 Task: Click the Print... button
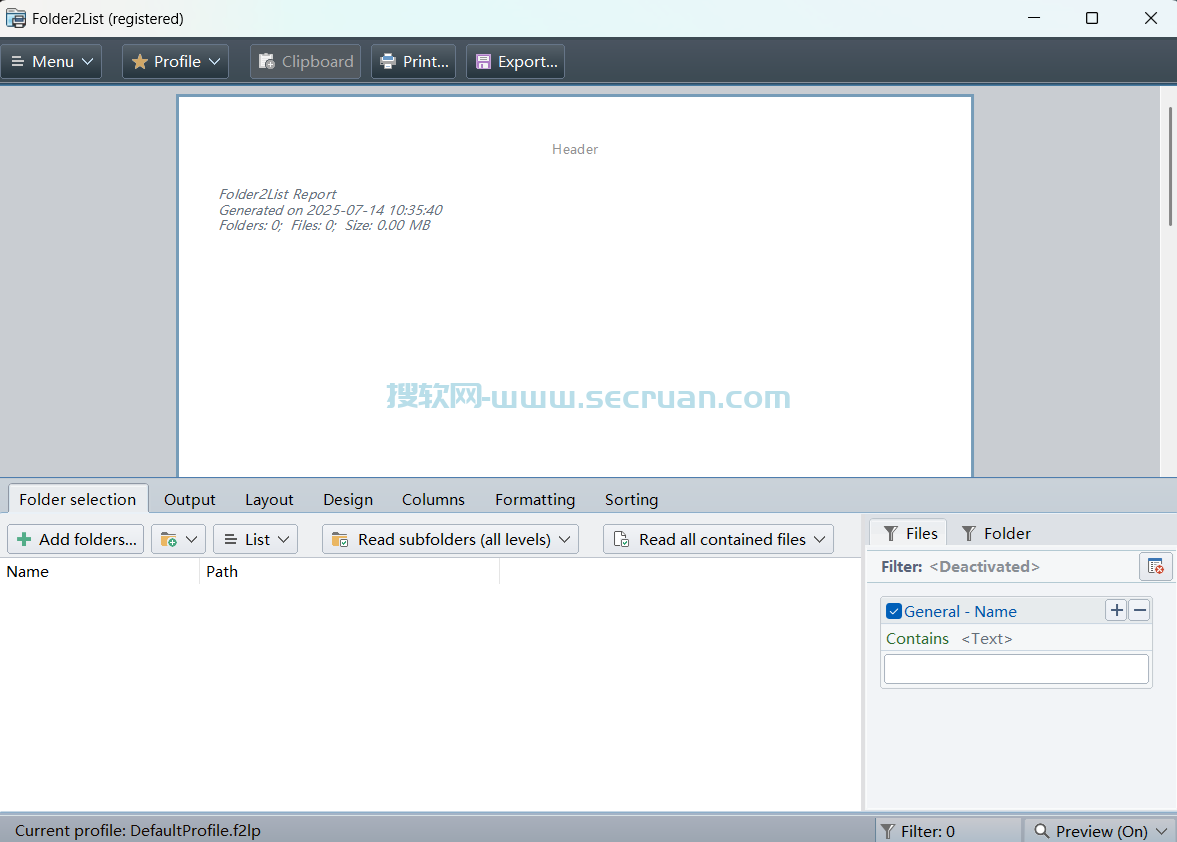[x=414, y=62]
